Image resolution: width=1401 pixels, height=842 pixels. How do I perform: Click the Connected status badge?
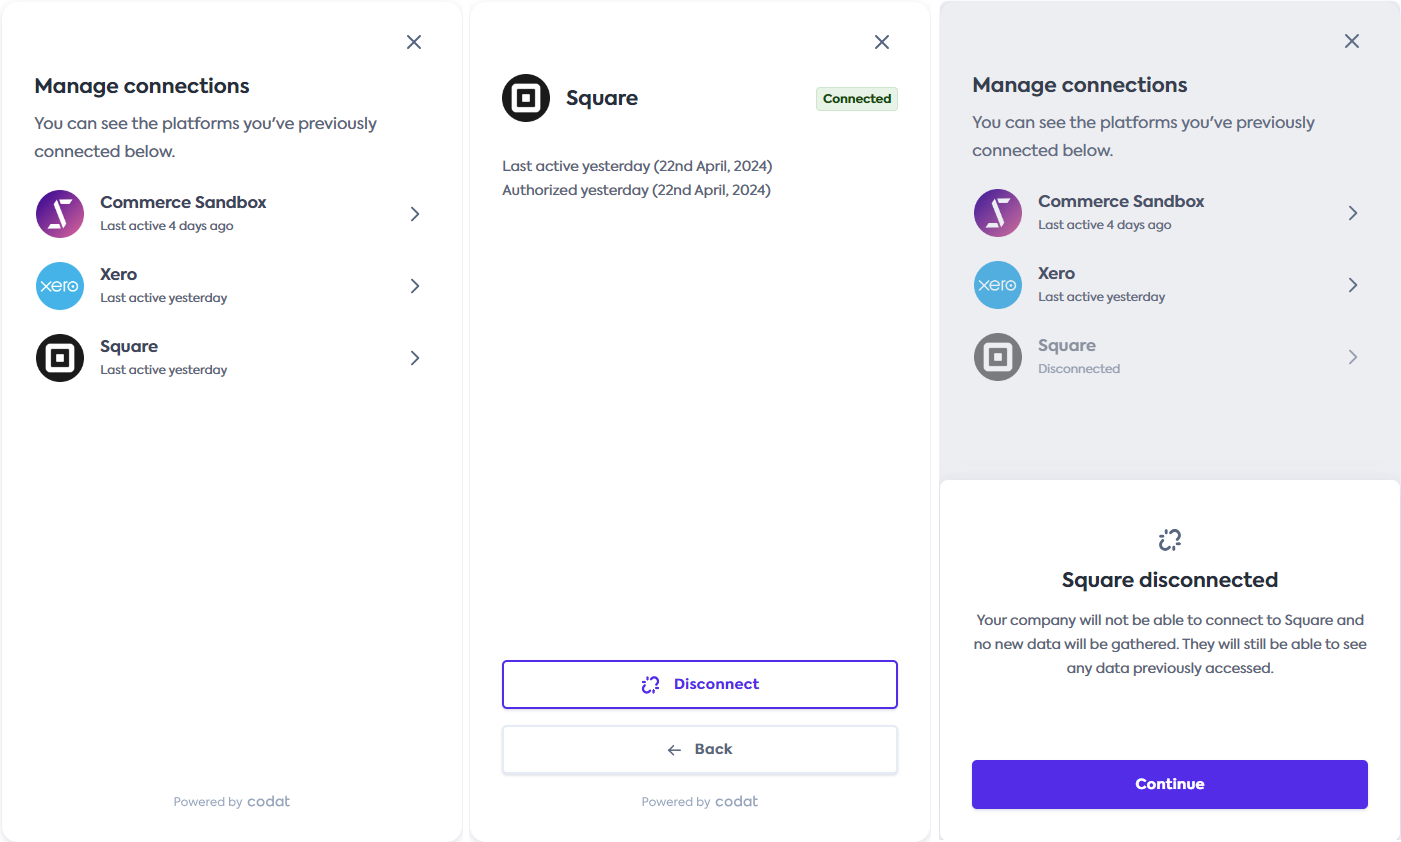(x=856, y=98)
